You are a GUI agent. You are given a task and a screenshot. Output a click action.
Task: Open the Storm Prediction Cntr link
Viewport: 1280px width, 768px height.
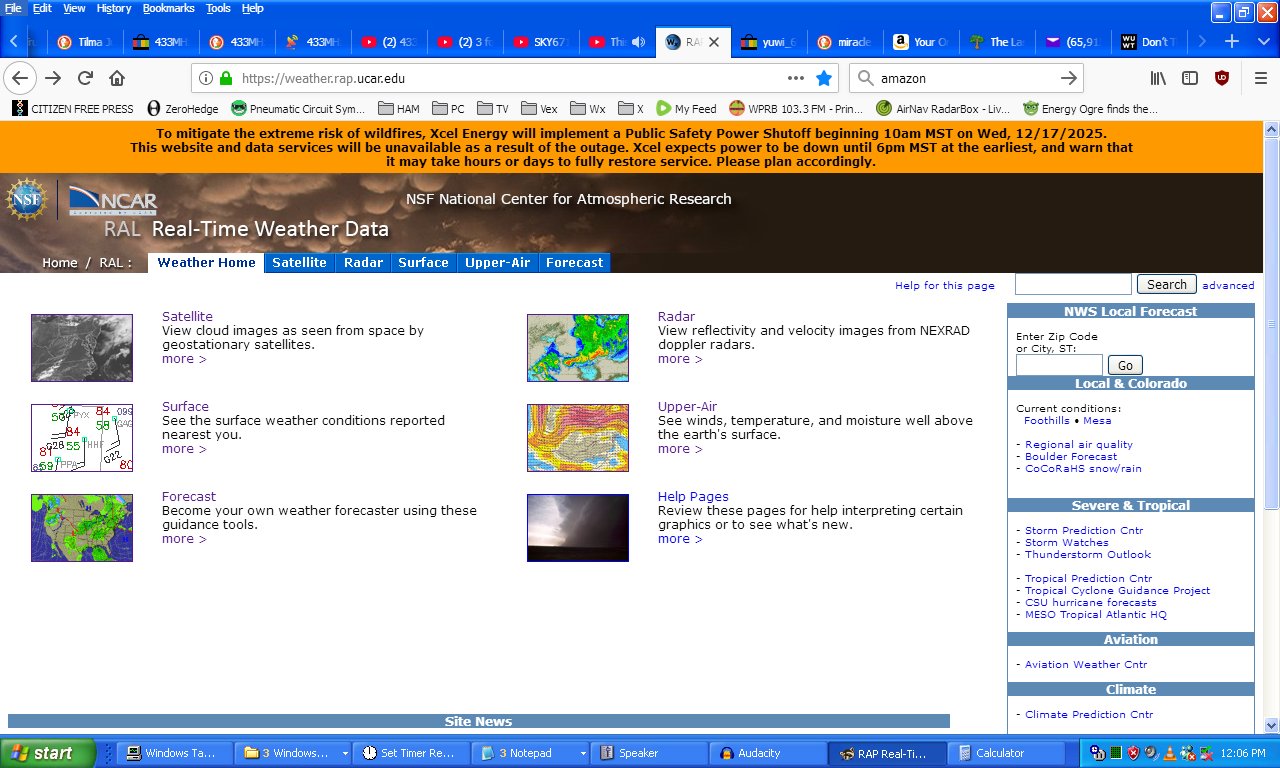(1083, 530)
